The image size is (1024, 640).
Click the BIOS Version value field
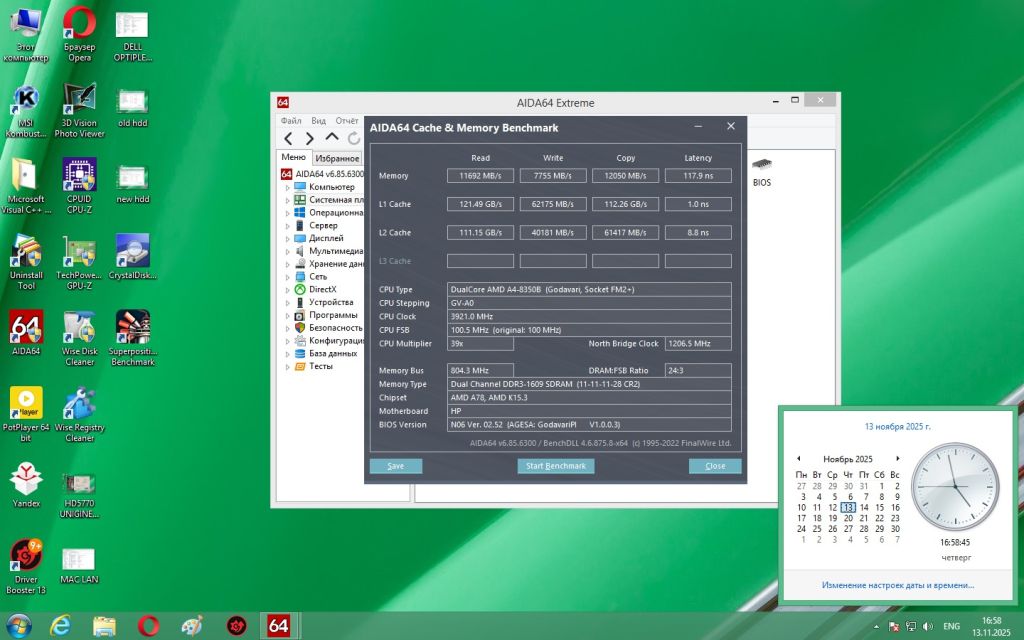pyautogui.click(x=589, y=424)
